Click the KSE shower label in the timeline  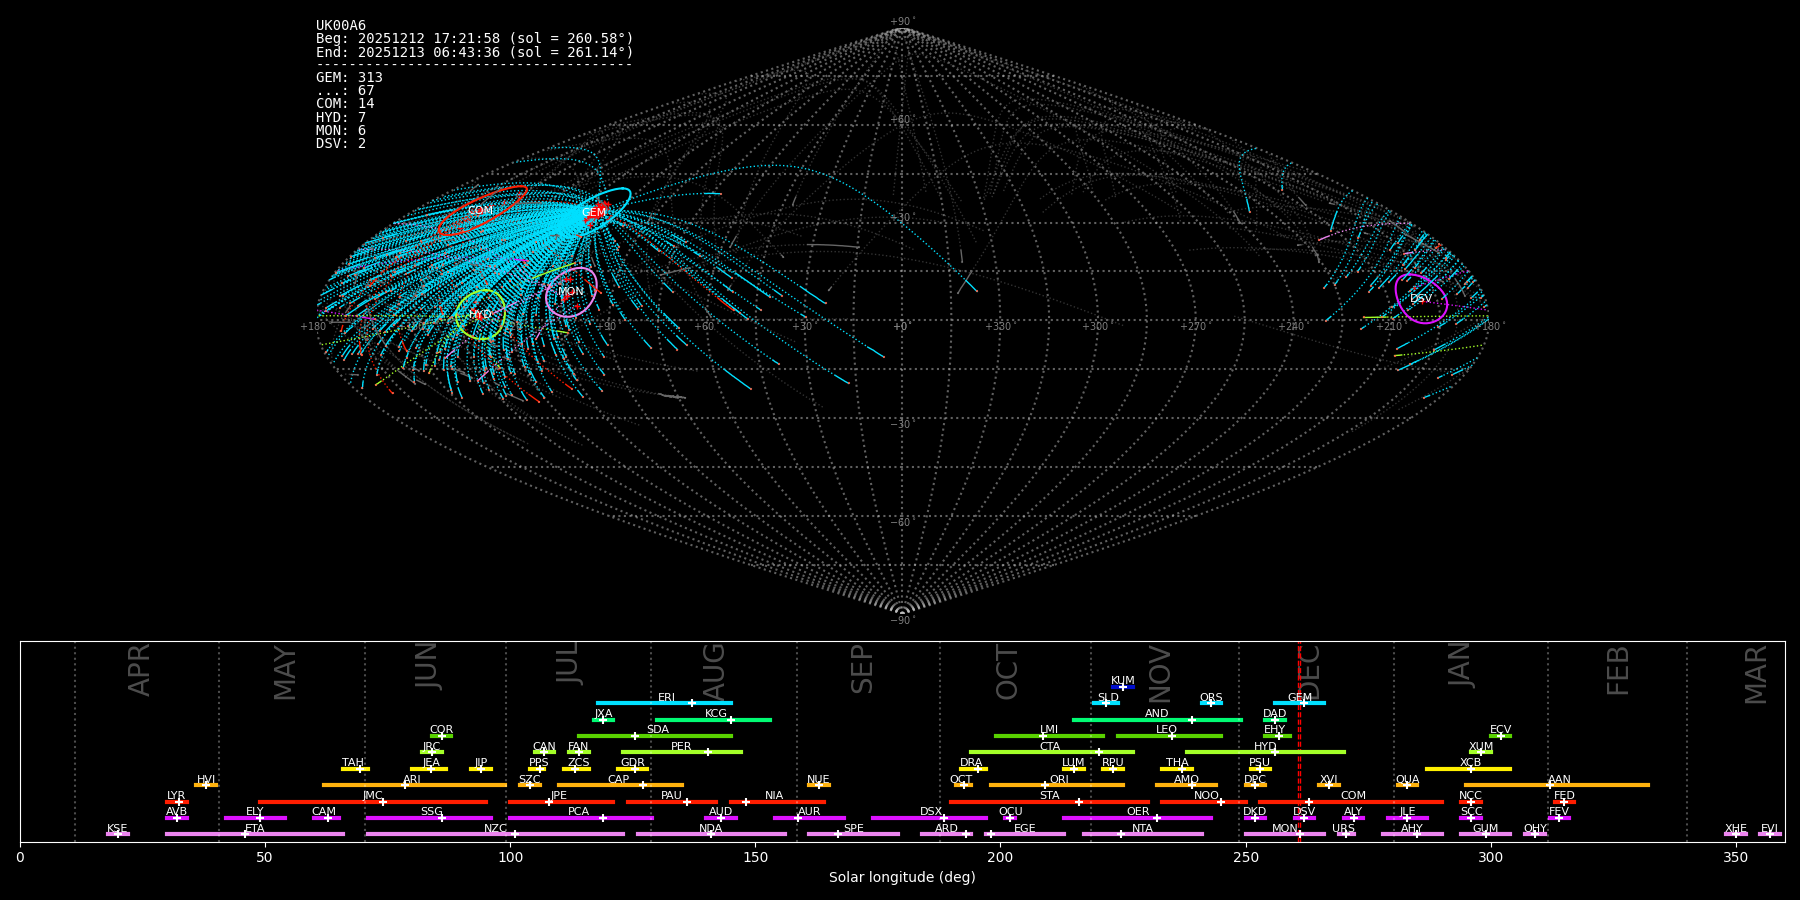point(117,829)
